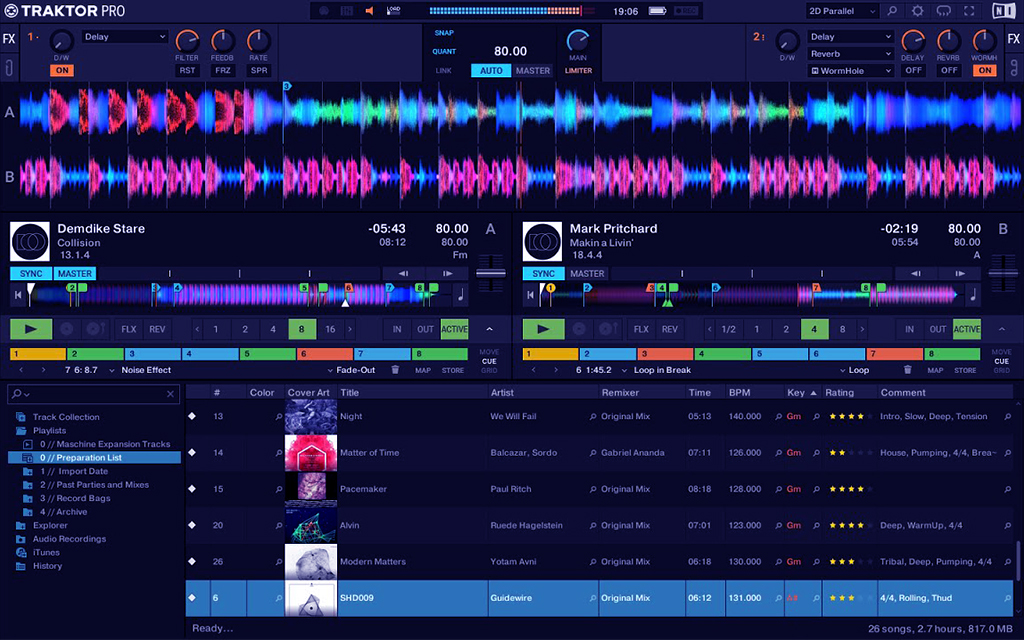This screenshot has height=640, width=1024.
Task: Click the audio speaker indicator icon
Action: point(370,11)
